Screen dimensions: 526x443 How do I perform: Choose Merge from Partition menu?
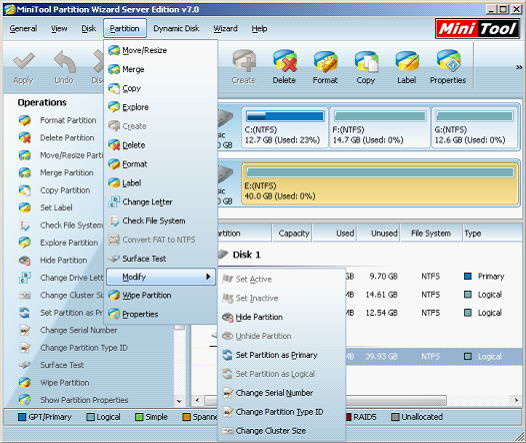click(161, 69)
